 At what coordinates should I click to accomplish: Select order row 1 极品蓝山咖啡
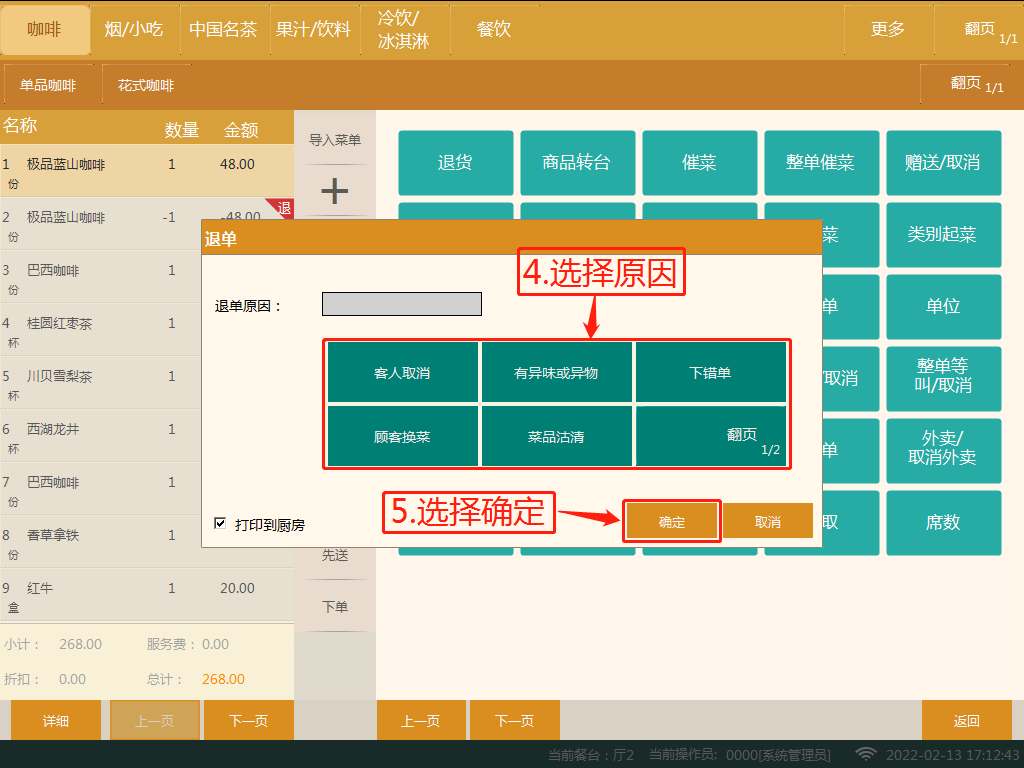tap(147, 170)
